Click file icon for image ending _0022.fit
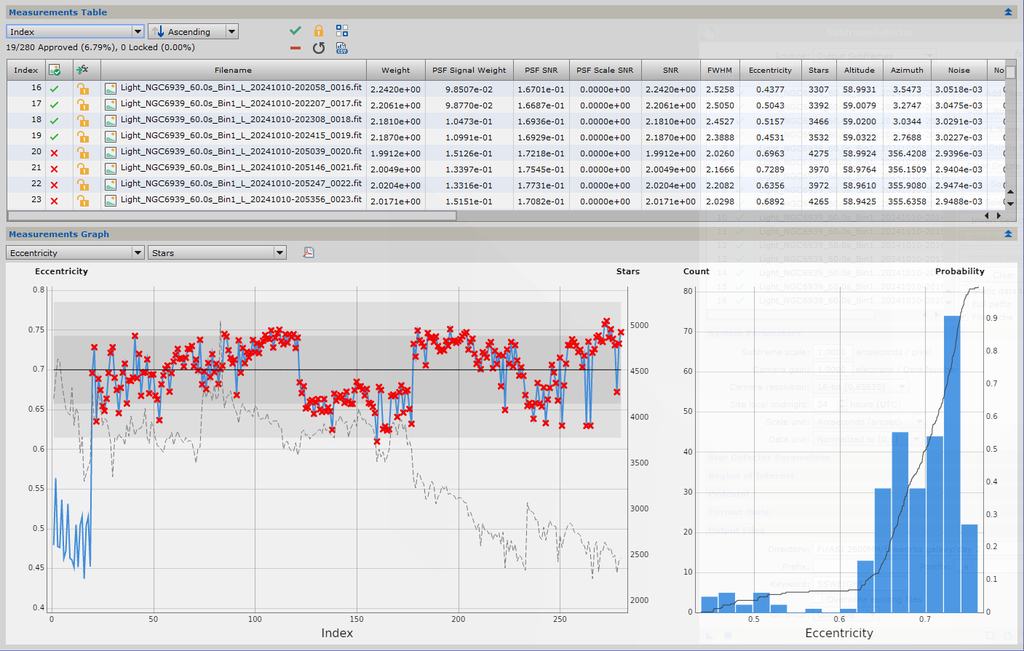 point(111,184)
